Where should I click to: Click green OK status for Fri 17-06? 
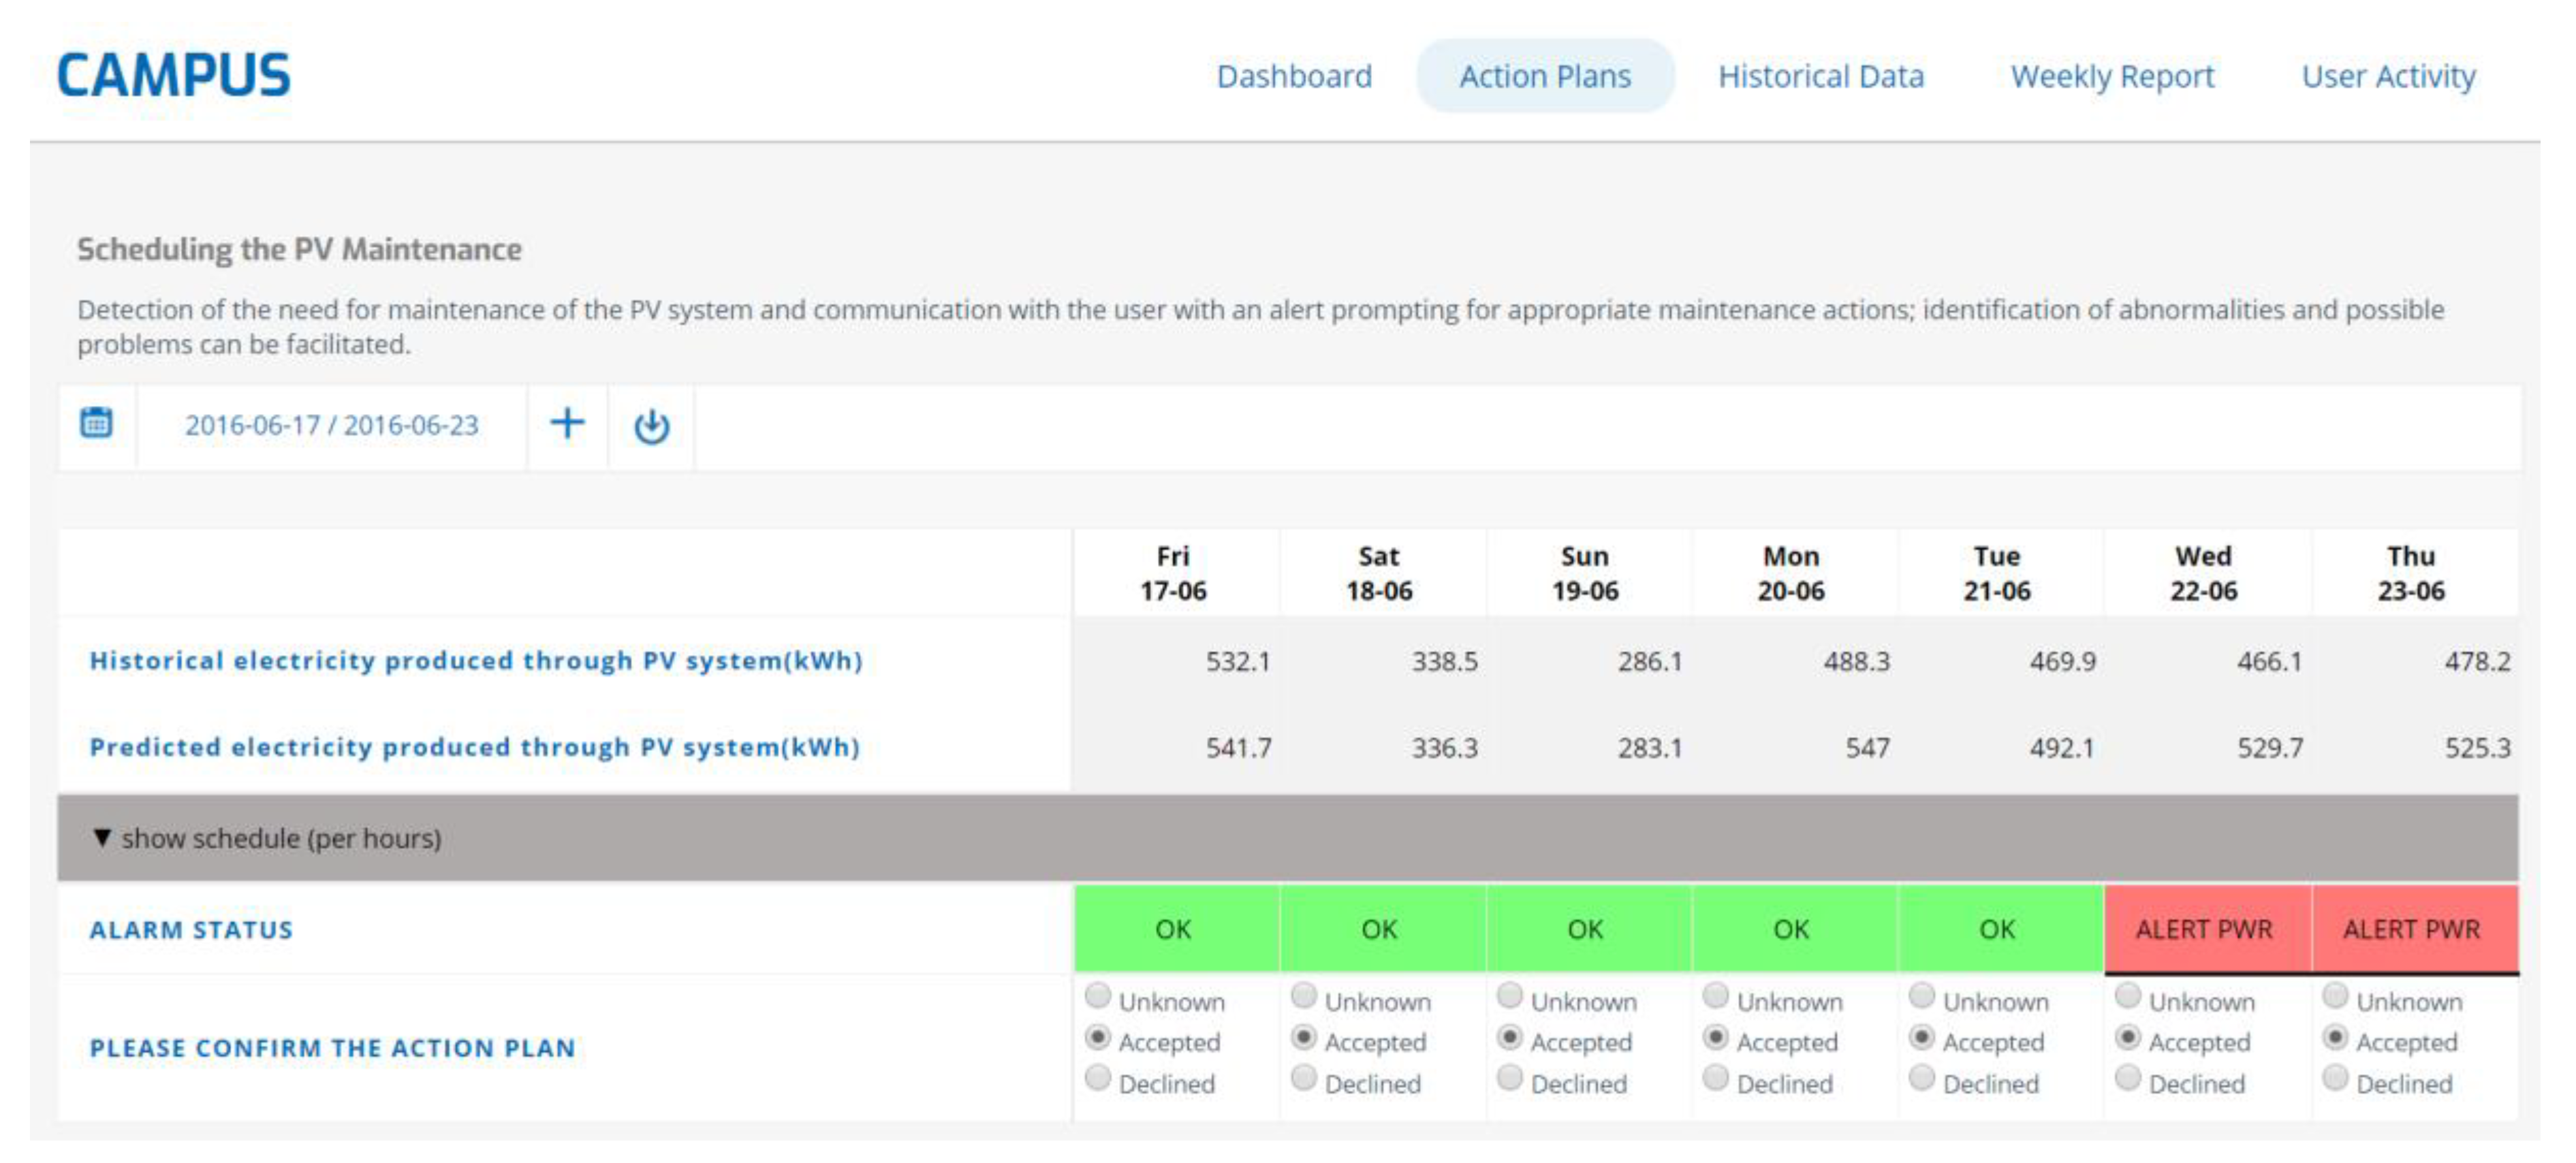click(x=1174, y=930)
